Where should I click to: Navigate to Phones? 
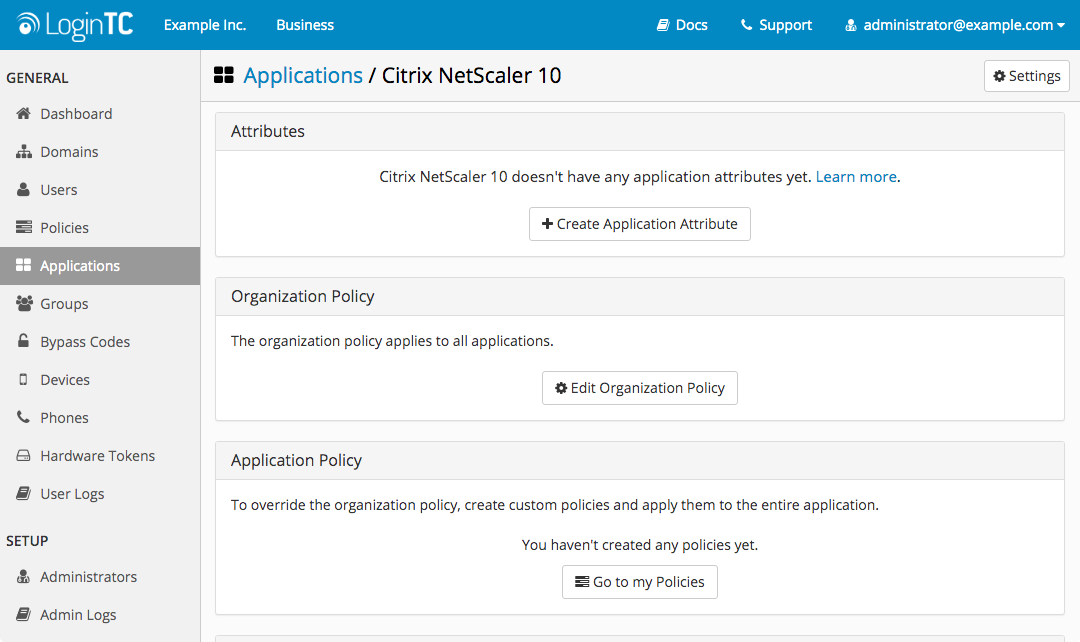click(100, 417)
